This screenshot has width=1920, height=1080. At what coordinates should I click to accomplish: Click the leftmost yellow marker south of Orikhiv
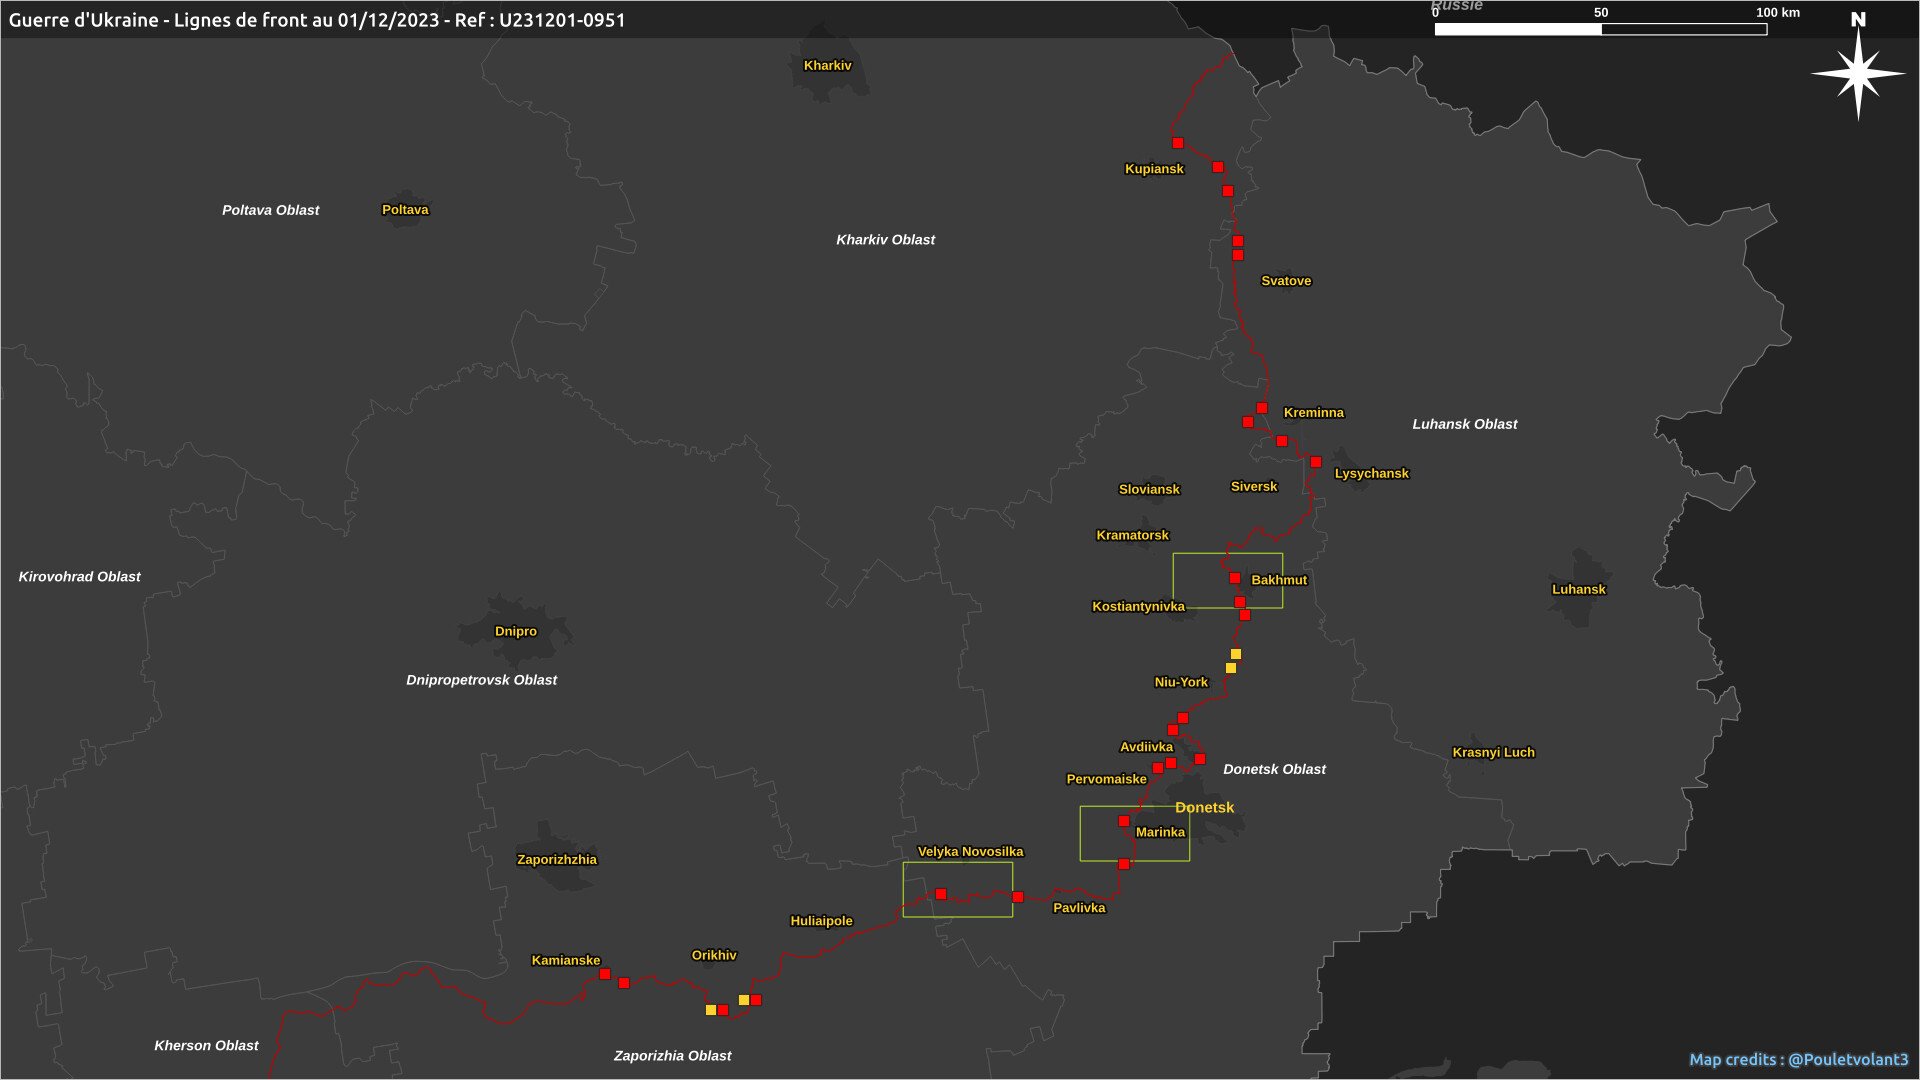click(x=711, y=1010)
